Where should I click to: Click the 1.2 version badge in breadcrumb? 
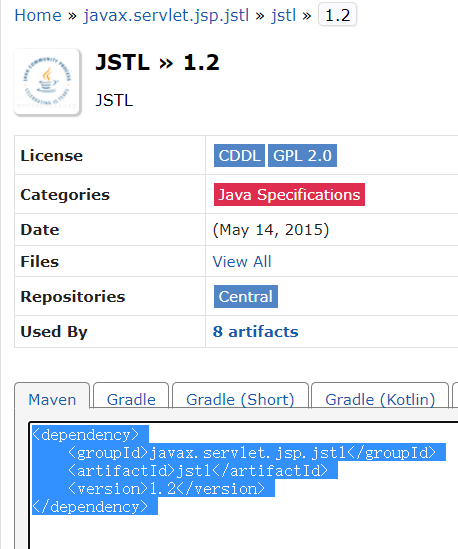click(337, 15)
